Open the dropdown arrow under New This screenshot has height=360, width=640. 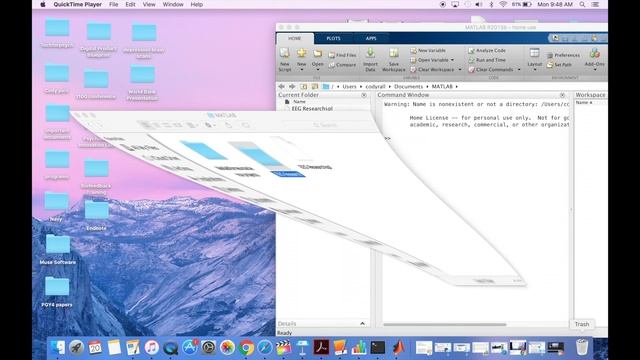coord(302,70)
